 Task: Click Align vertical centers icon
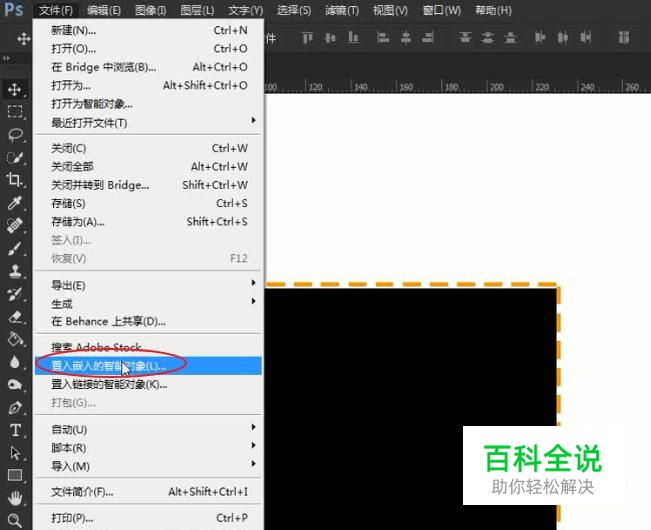click(x=330, y=38)
